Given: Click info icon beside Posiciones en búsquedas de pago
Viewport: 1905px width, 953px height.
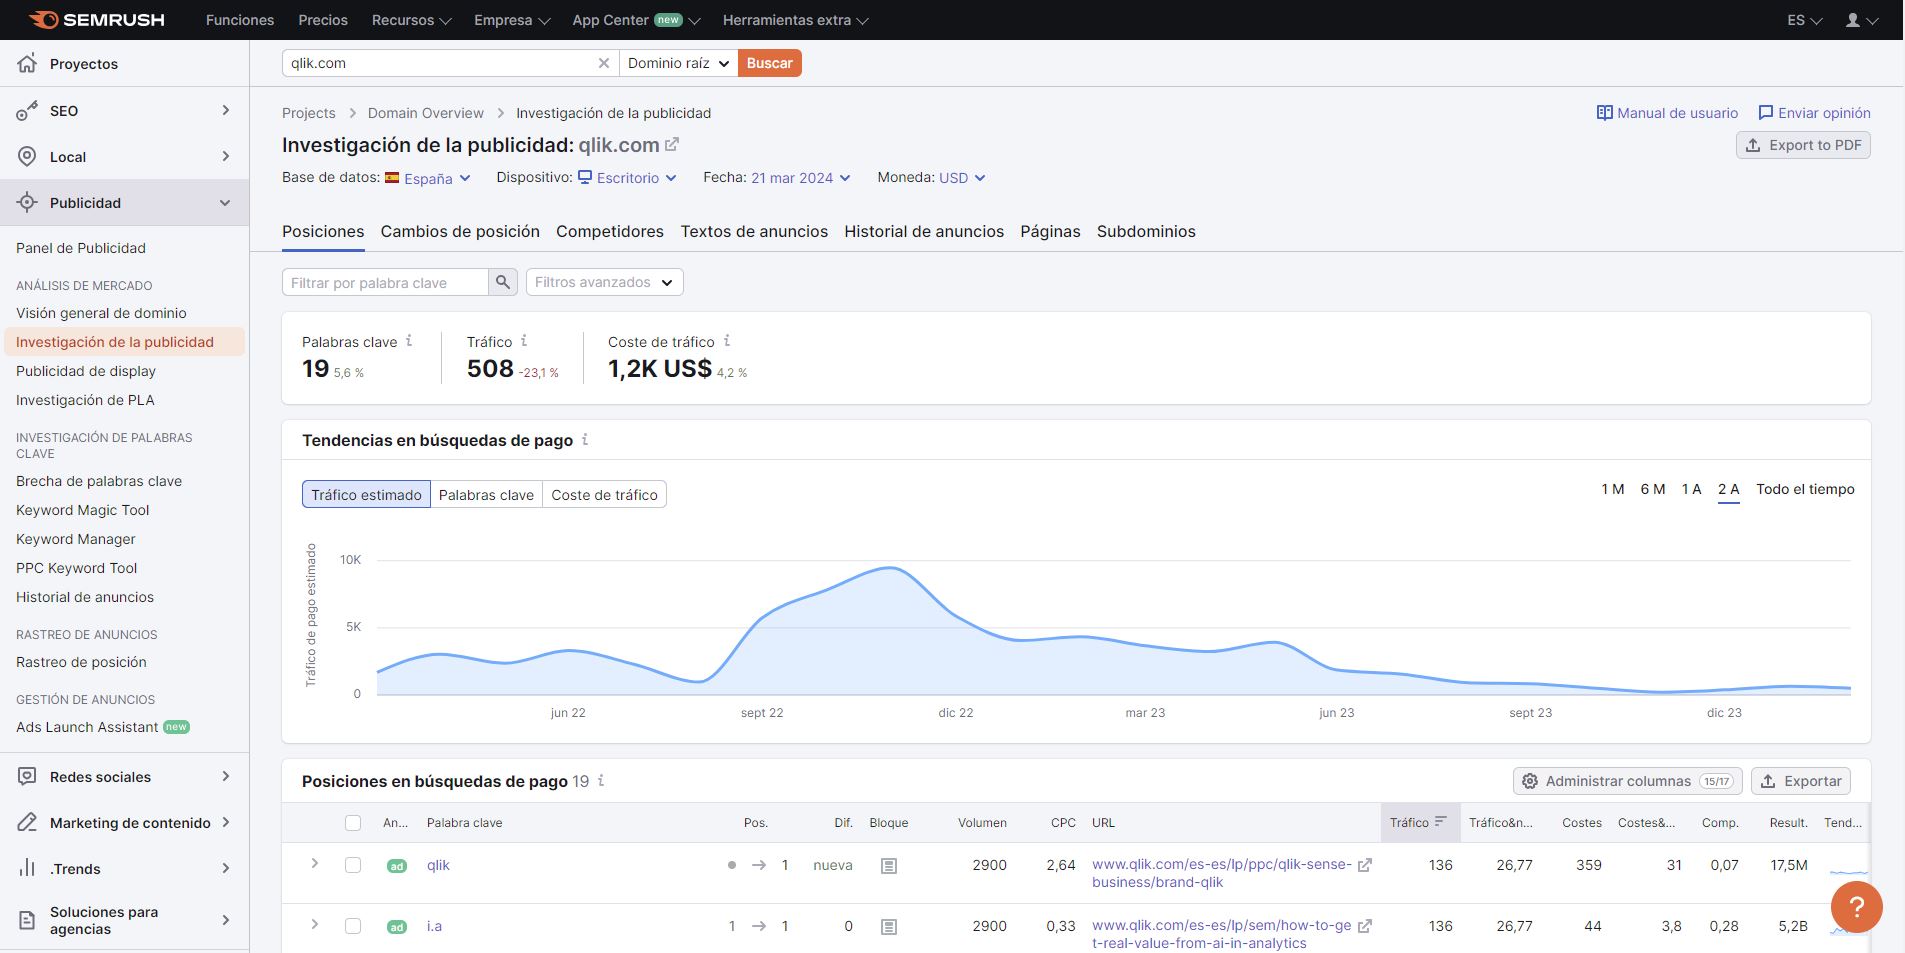Looking at the screenshot, I should [x=601, y=780].
